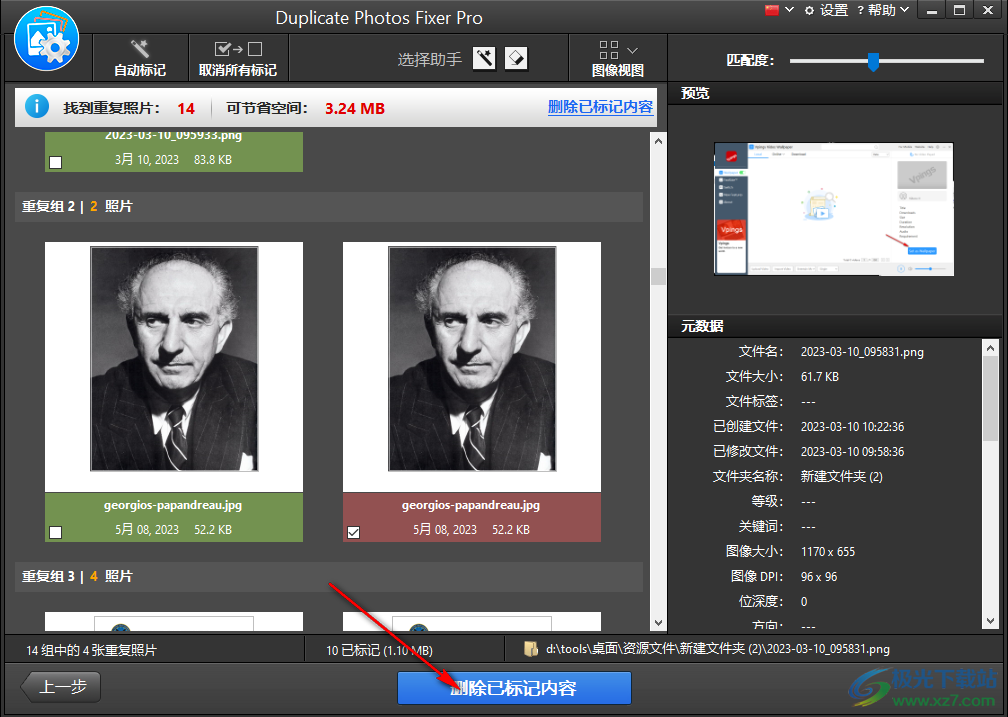Switch to 图像视图 grid view icon

click(x=609, y=50)
